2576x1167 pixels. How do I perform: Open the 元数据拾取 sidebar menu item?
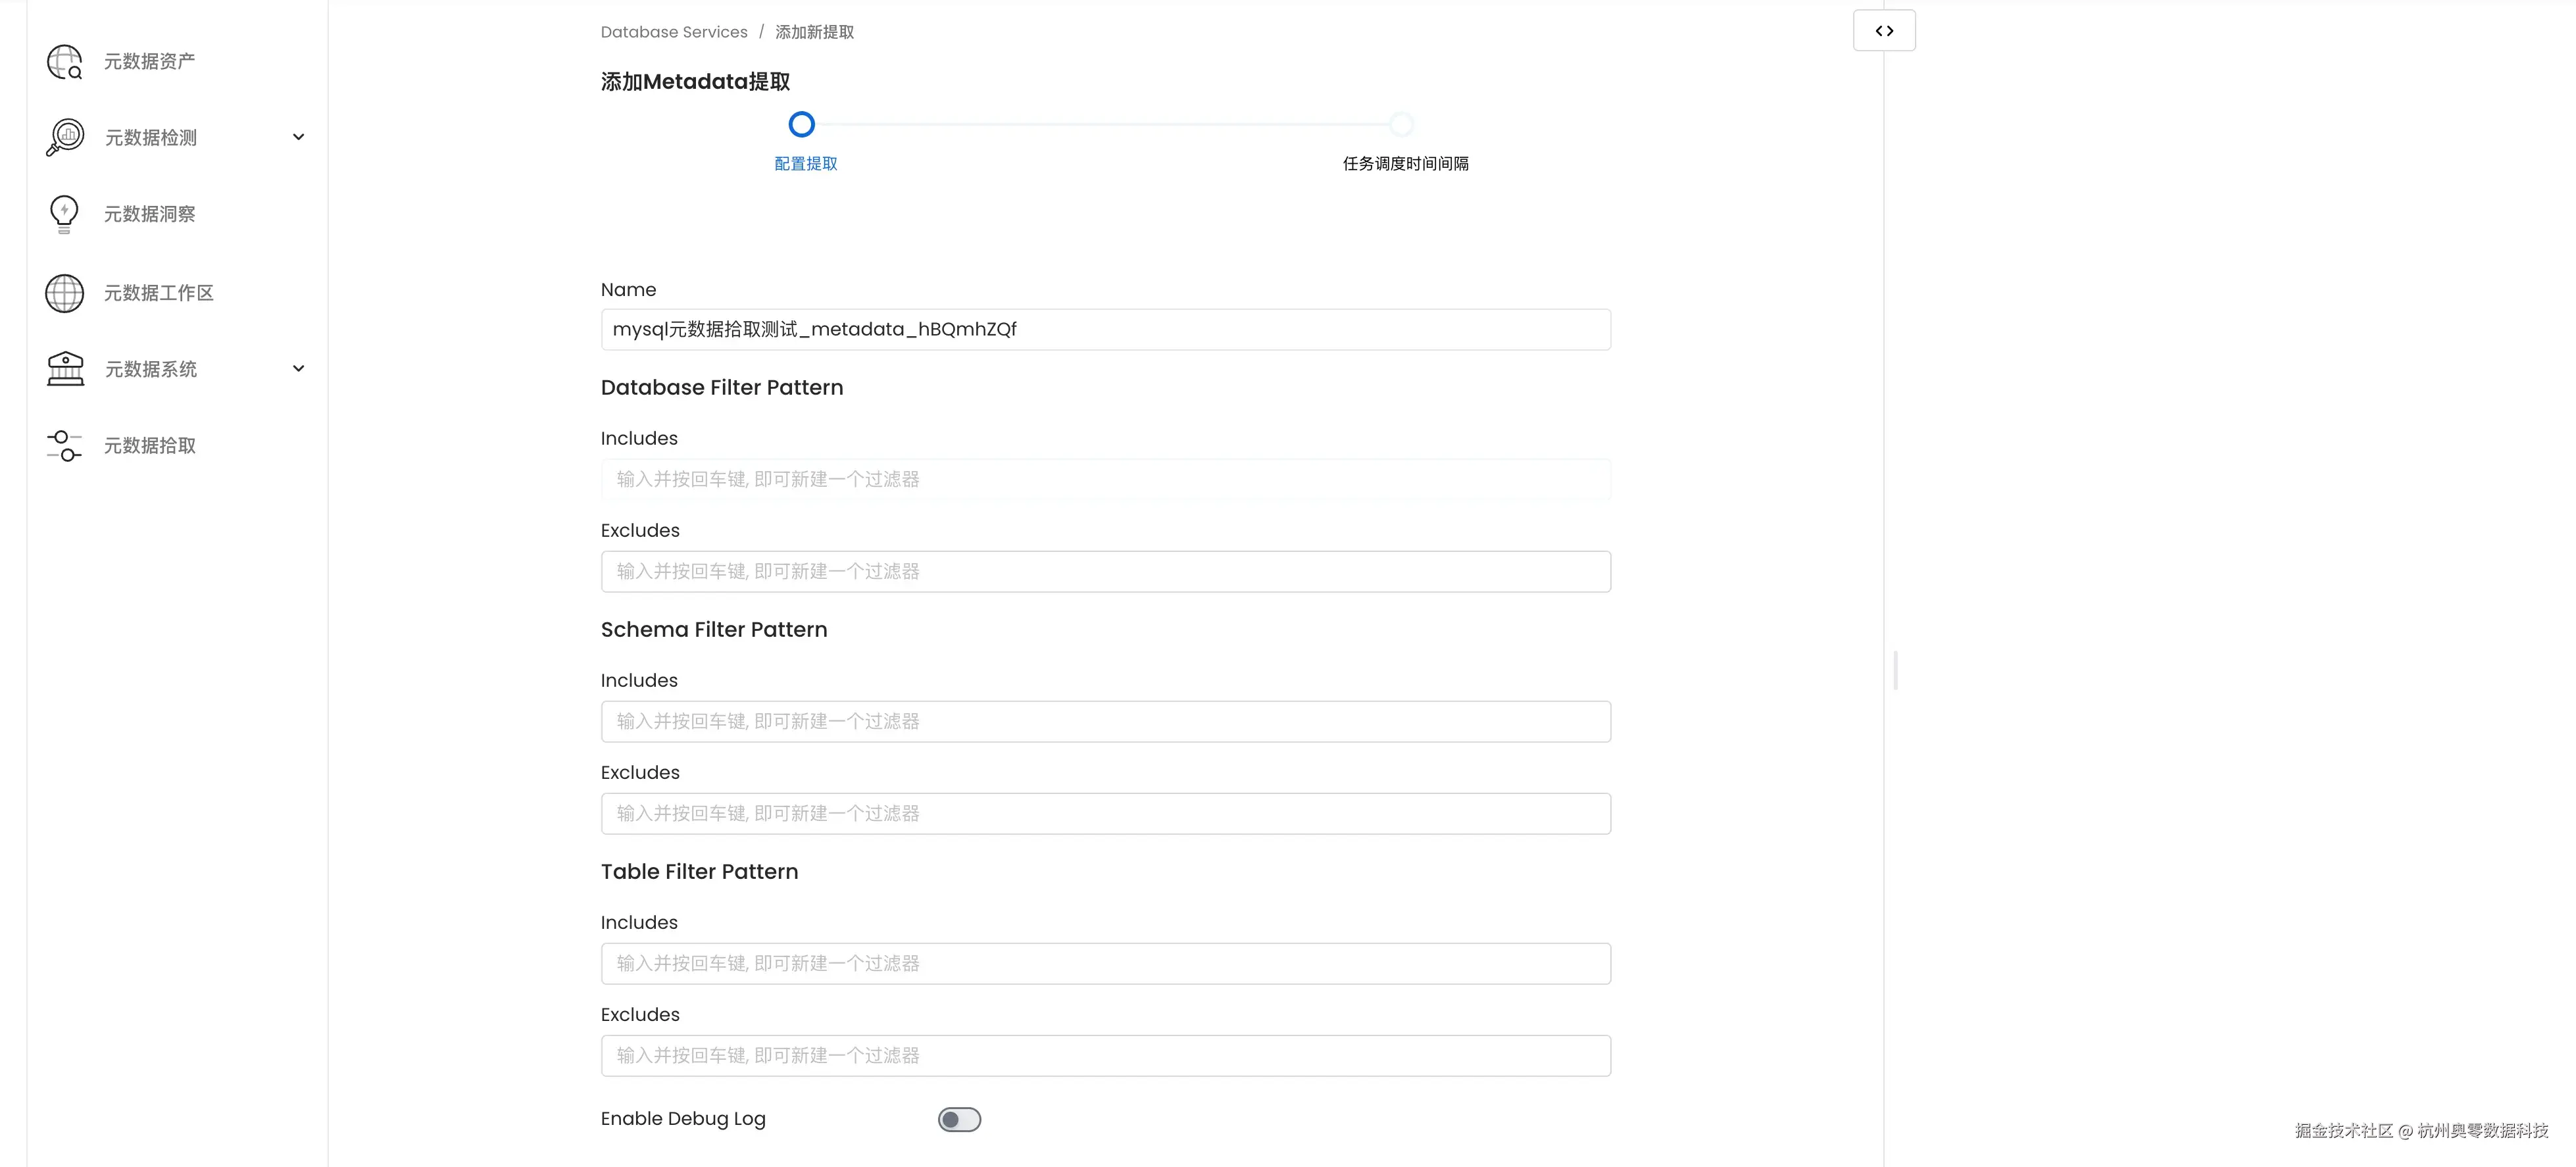pyautogui.click(x=150, y=446)
